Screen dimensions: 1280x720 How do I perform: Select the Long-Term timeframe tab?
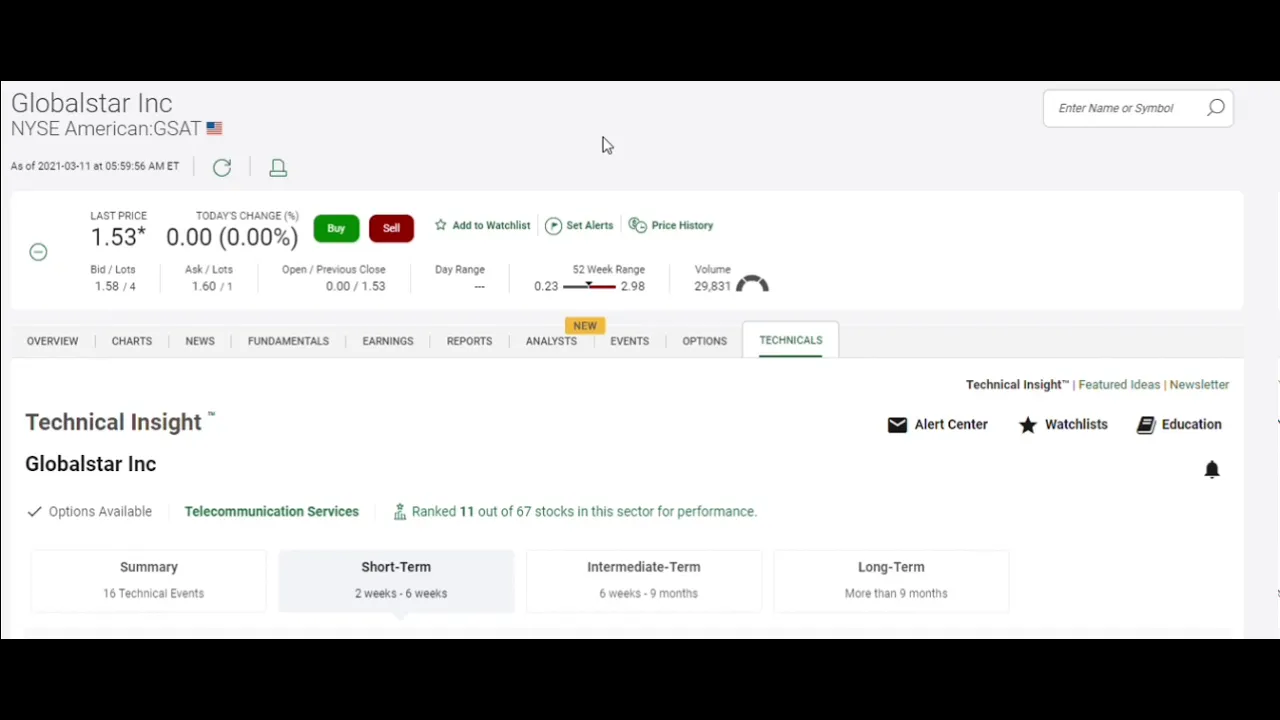[891, 580]
